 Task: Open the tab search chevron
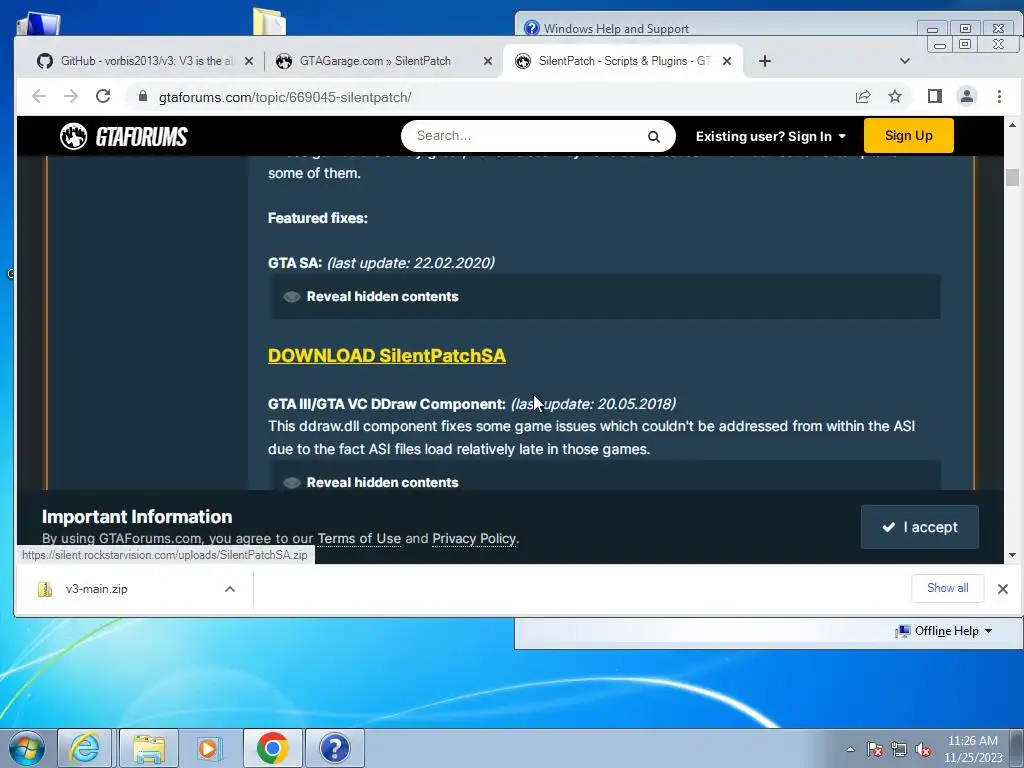pyautogui.click(x=904, y=61)
